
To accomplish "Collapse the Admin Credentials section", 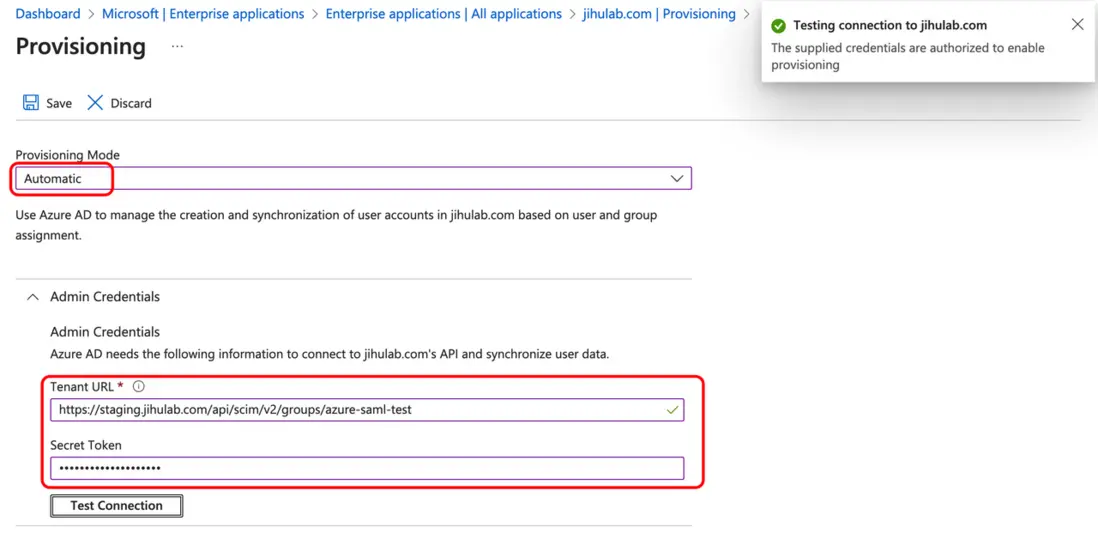I will click(x=33, y=297).
